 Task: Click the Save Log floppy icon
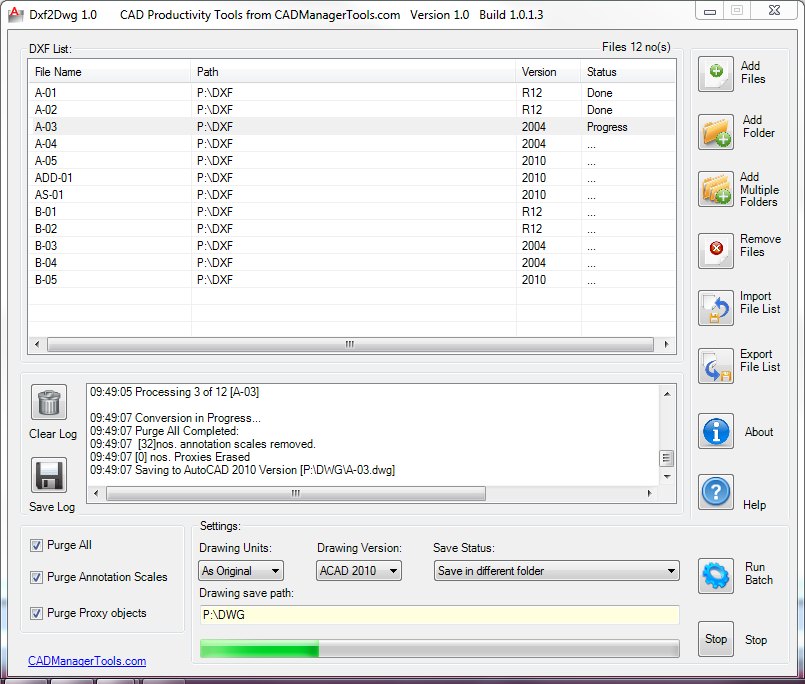49,475
